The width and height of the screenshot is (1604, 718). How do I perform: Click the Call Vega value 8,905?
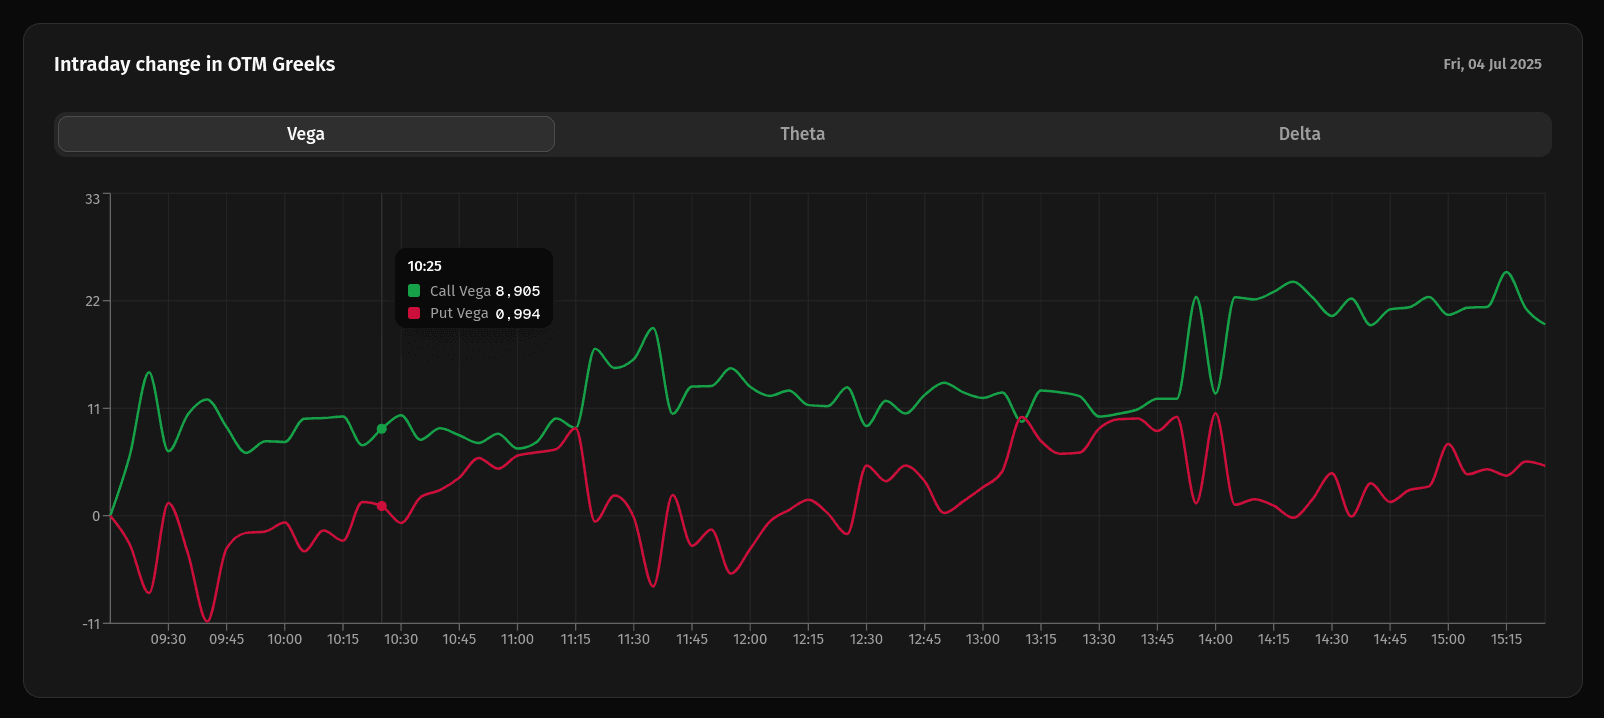pyautogui.click(x=517, y=291)
